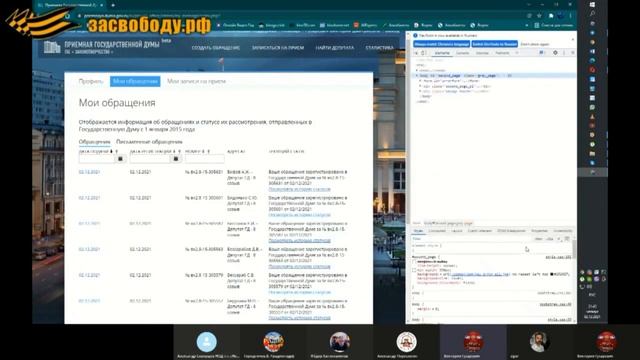The image size is (640, 360).
Task: Open the Properties tab in styles pane
Action: (539, 231)
